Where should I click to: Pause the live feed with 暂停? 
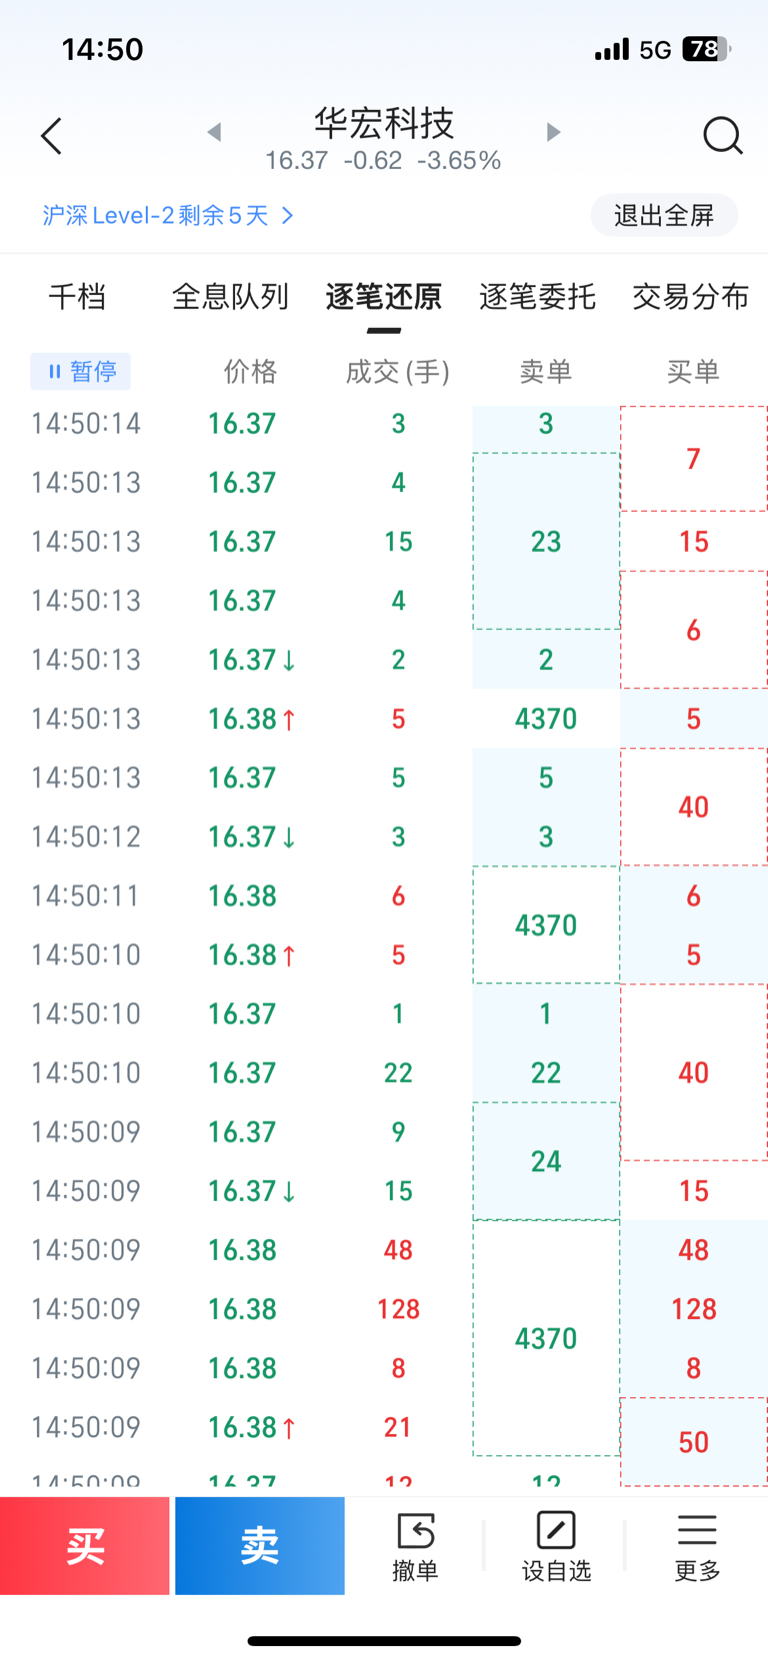pyautogui.click(x=81, y=372)
